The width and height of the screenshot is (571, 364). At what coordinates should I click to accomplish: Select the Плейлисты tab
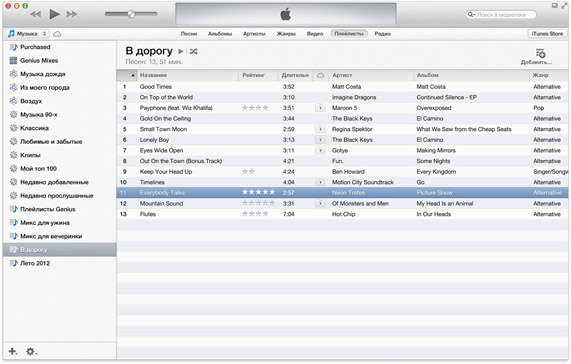point(349,34)
